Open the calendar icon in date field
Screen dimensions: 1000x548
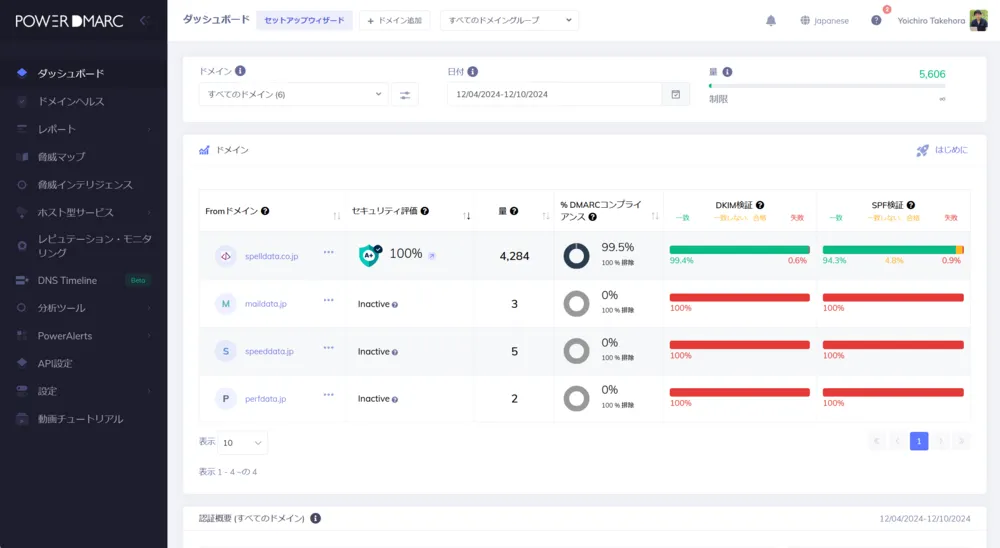675,94
